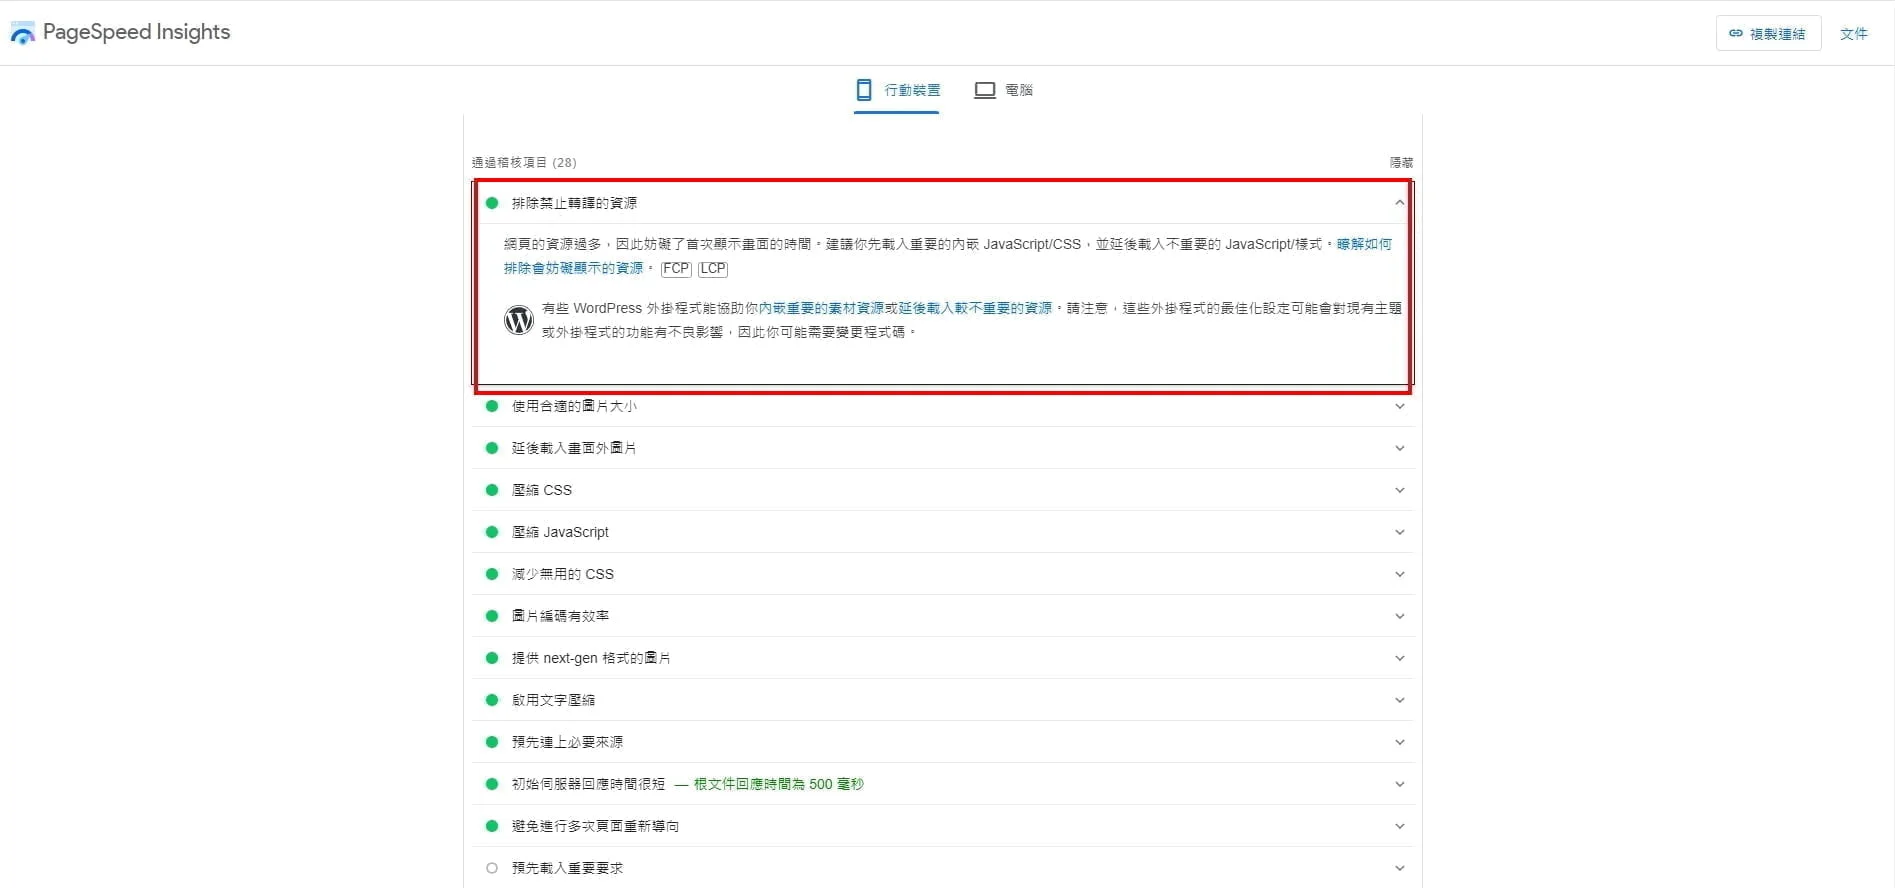Click hollow circle icon beside 預先載入重要要求
The image size is (1895, 888).
[x=492, y=868]
